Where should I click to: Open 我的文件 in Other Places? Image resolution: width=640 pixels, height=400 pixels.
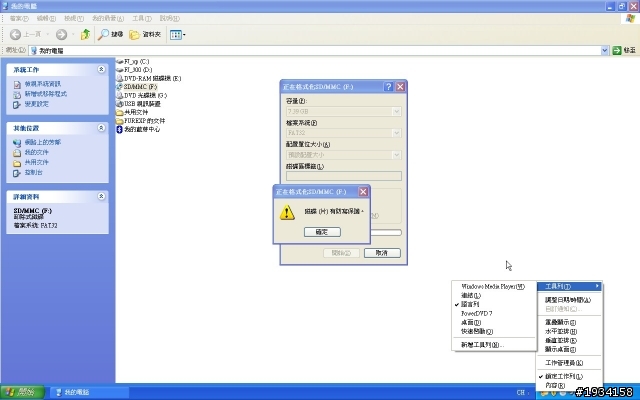coord(36,152)
